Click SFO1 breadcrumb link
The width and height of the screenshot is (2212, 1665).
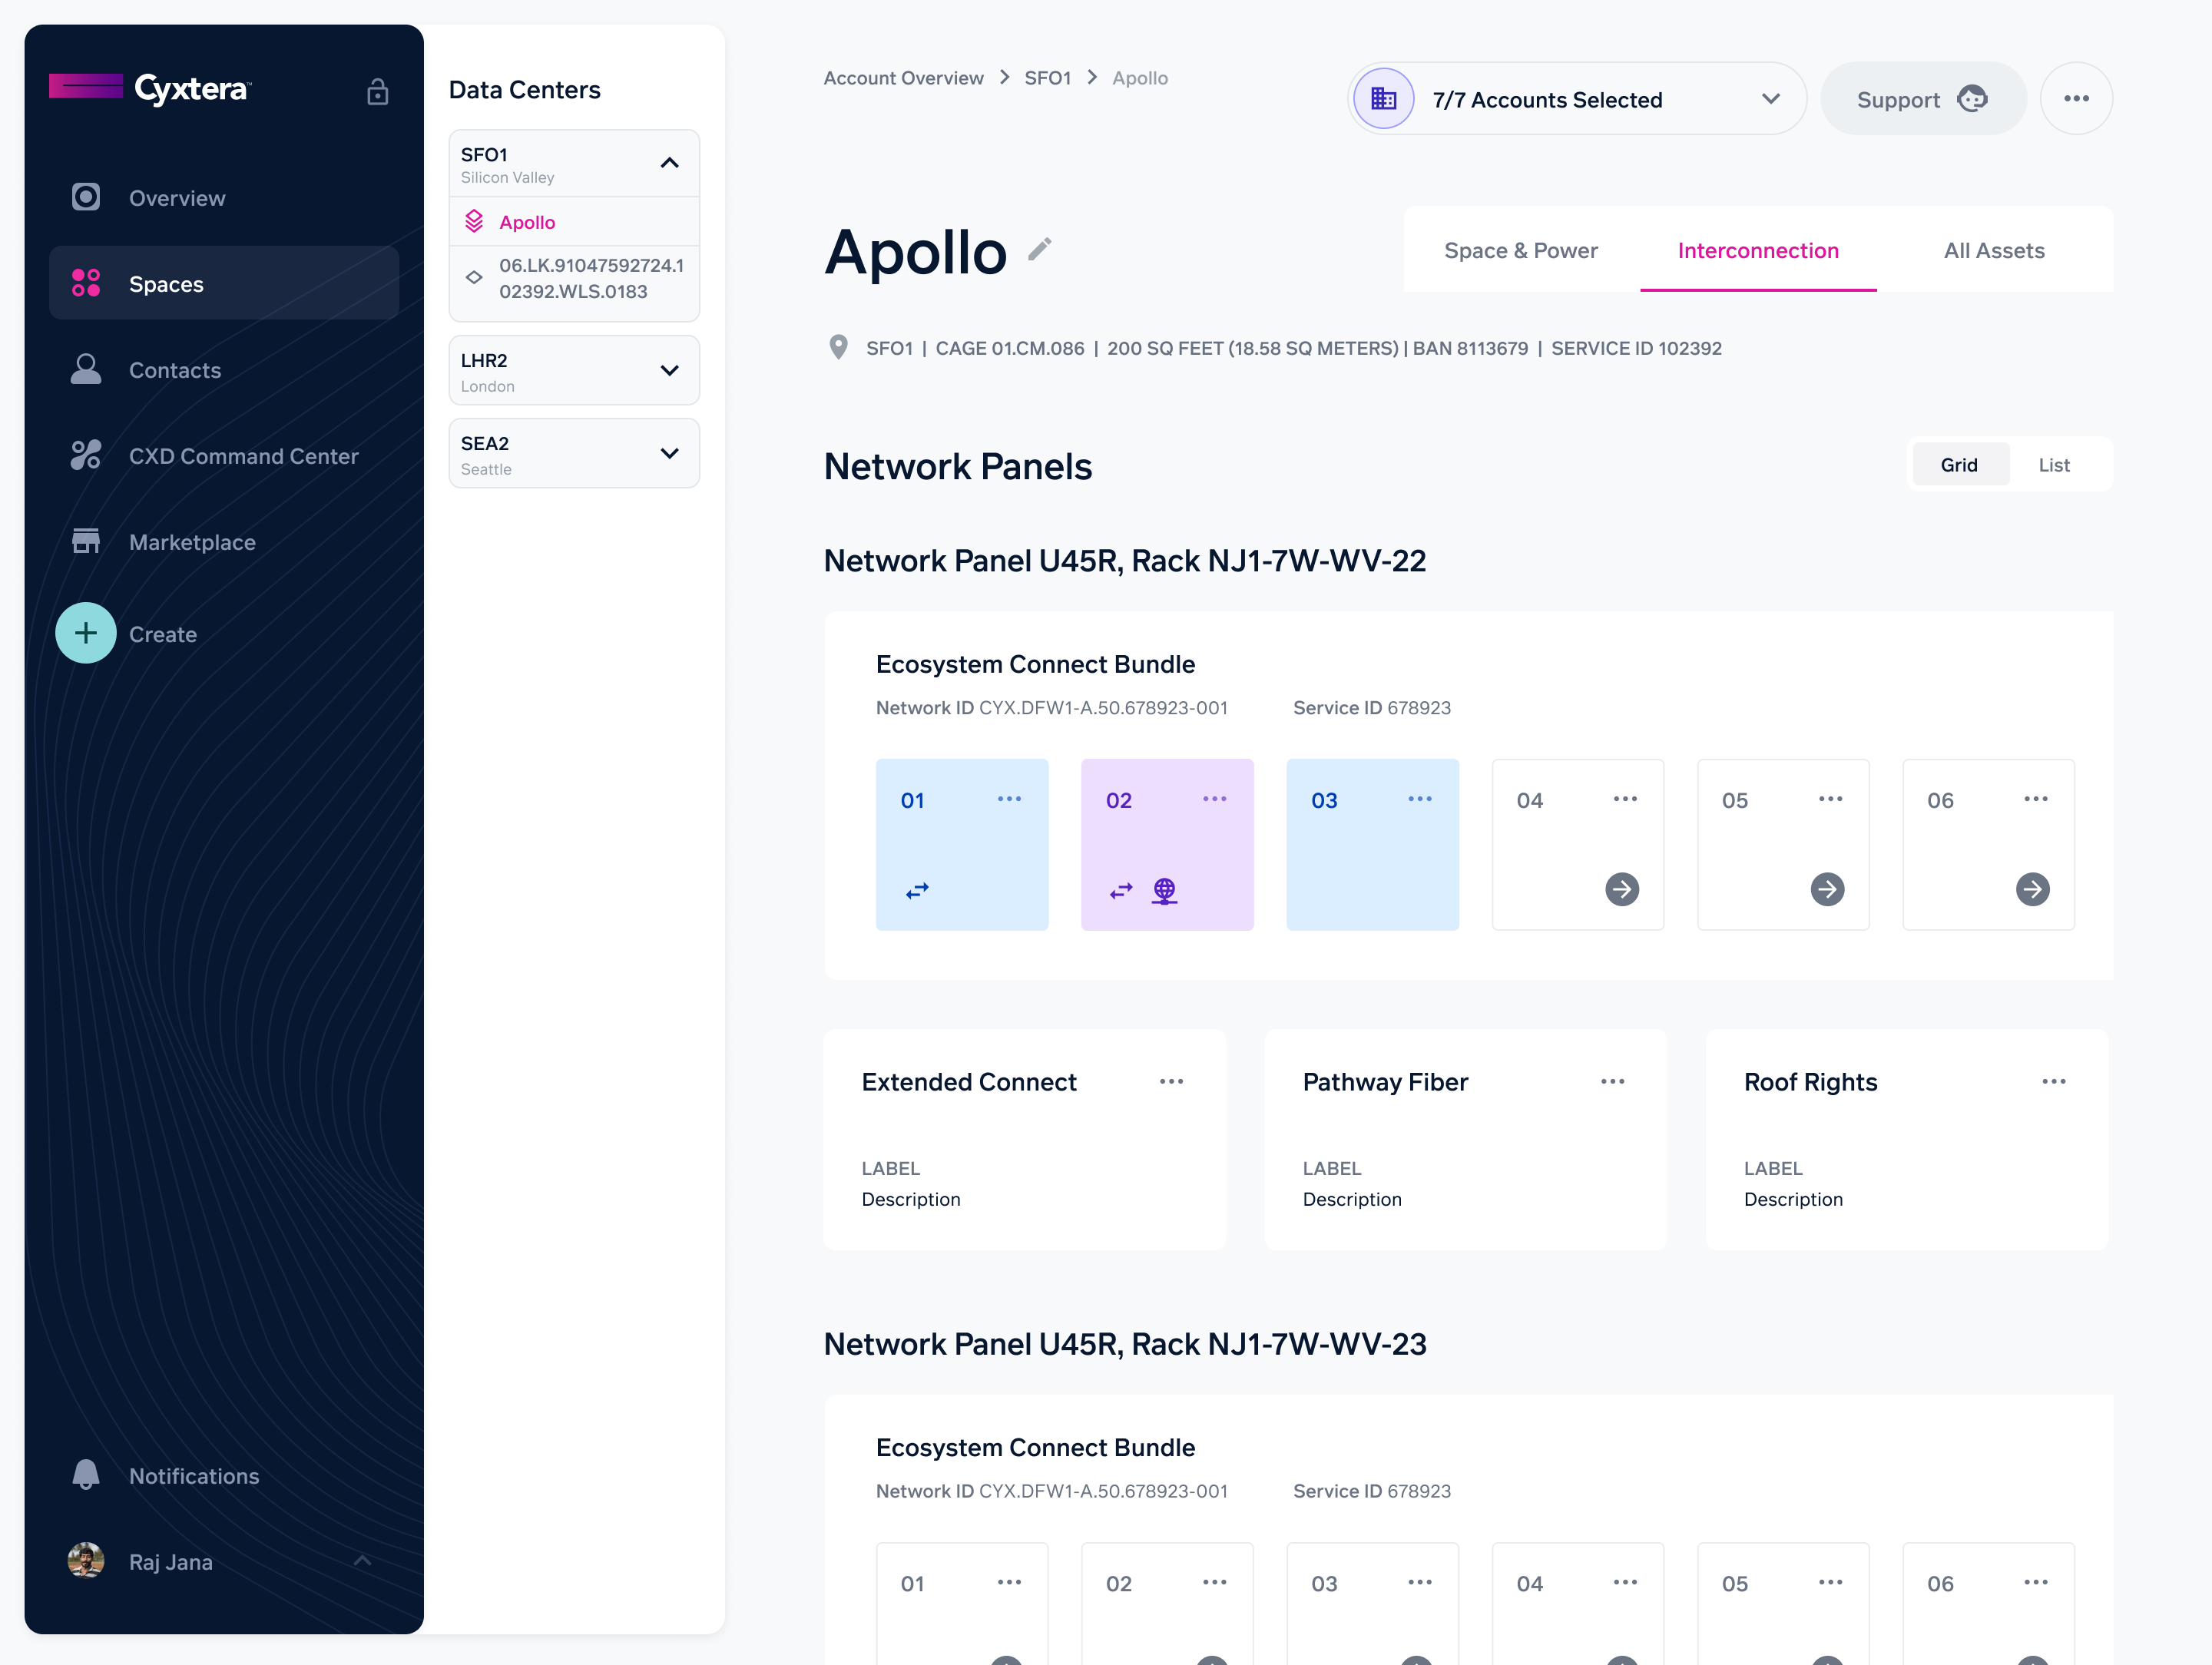(1047, 78)
